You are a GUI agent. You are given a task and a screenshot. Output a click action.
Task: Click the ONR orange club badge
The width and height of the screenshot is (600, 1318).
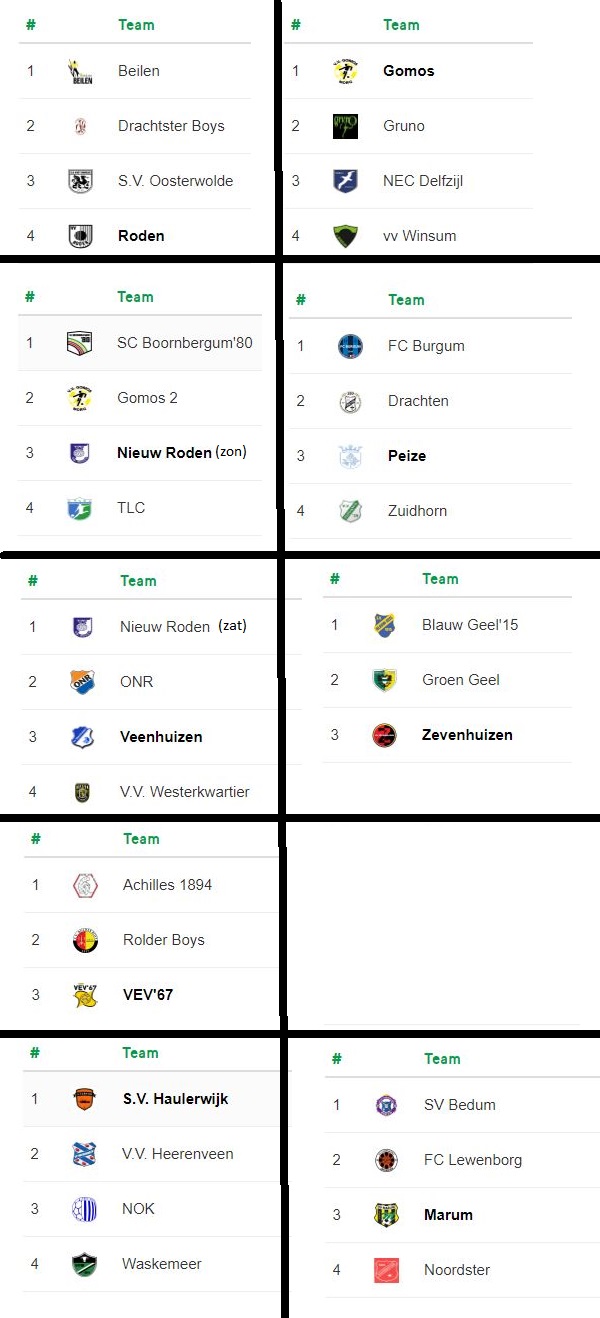point(82,682)
